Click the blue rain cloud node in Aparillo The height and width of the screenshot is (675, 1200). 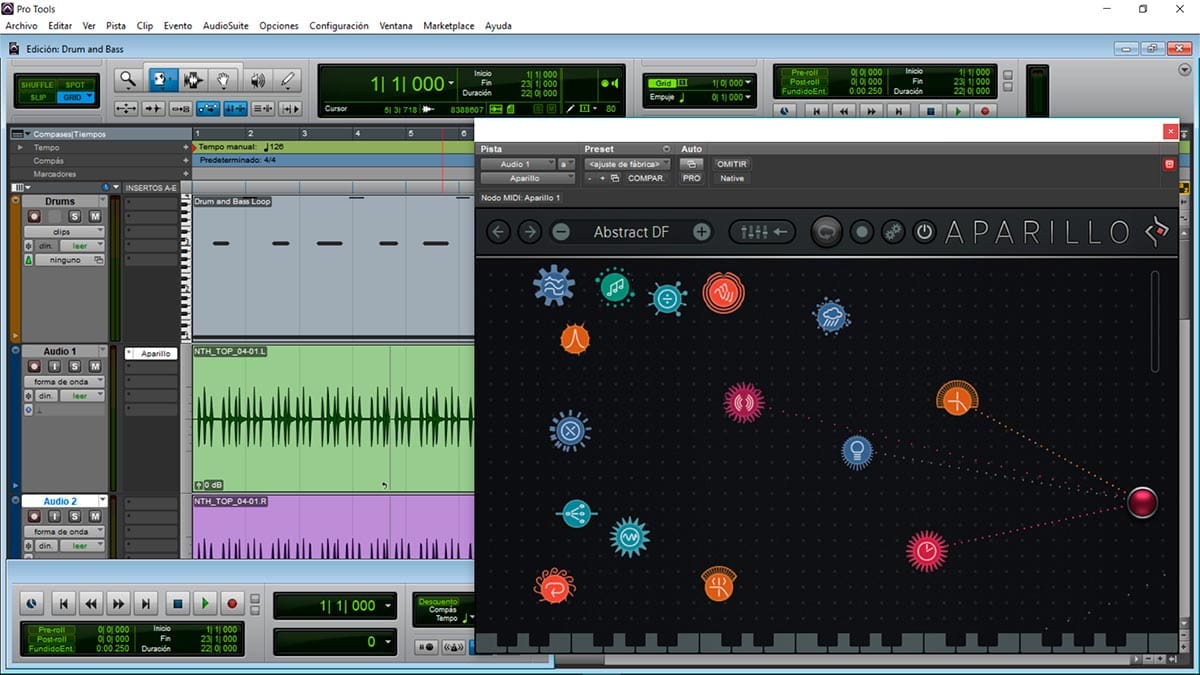(x=832, y=317)
